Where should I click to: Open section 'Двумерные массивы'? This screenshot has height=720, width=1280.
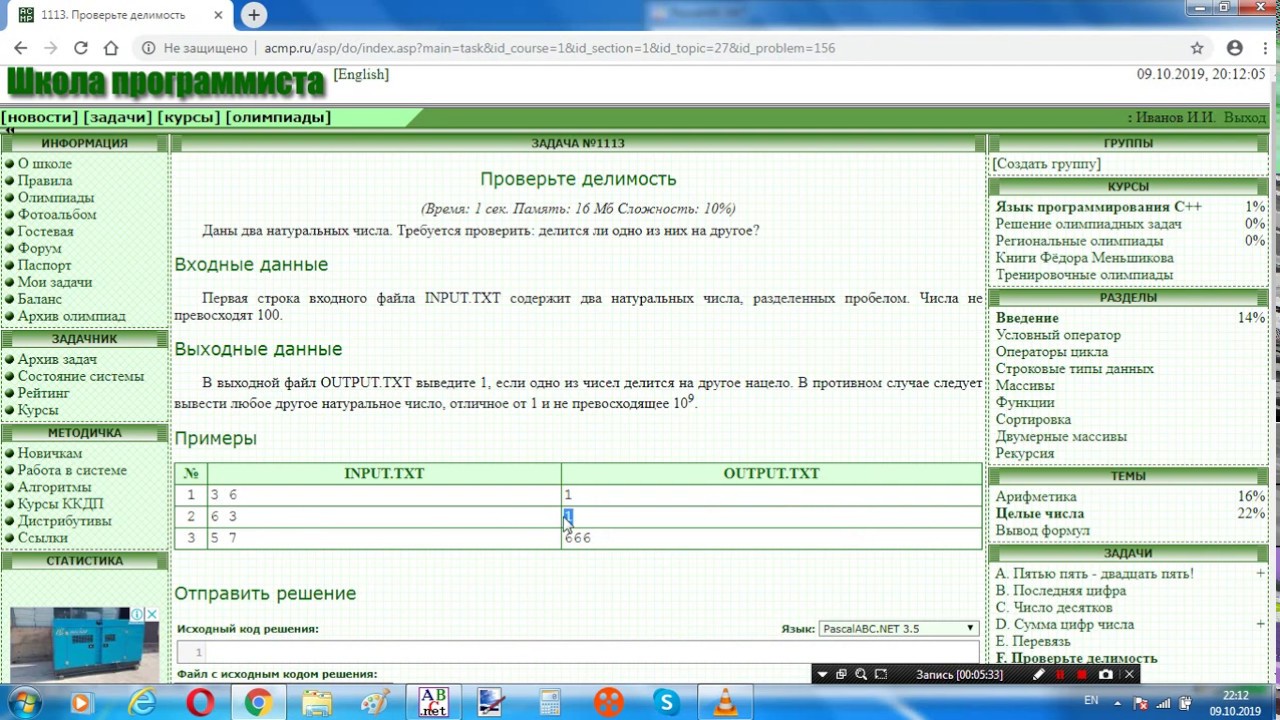(1061, 437)
